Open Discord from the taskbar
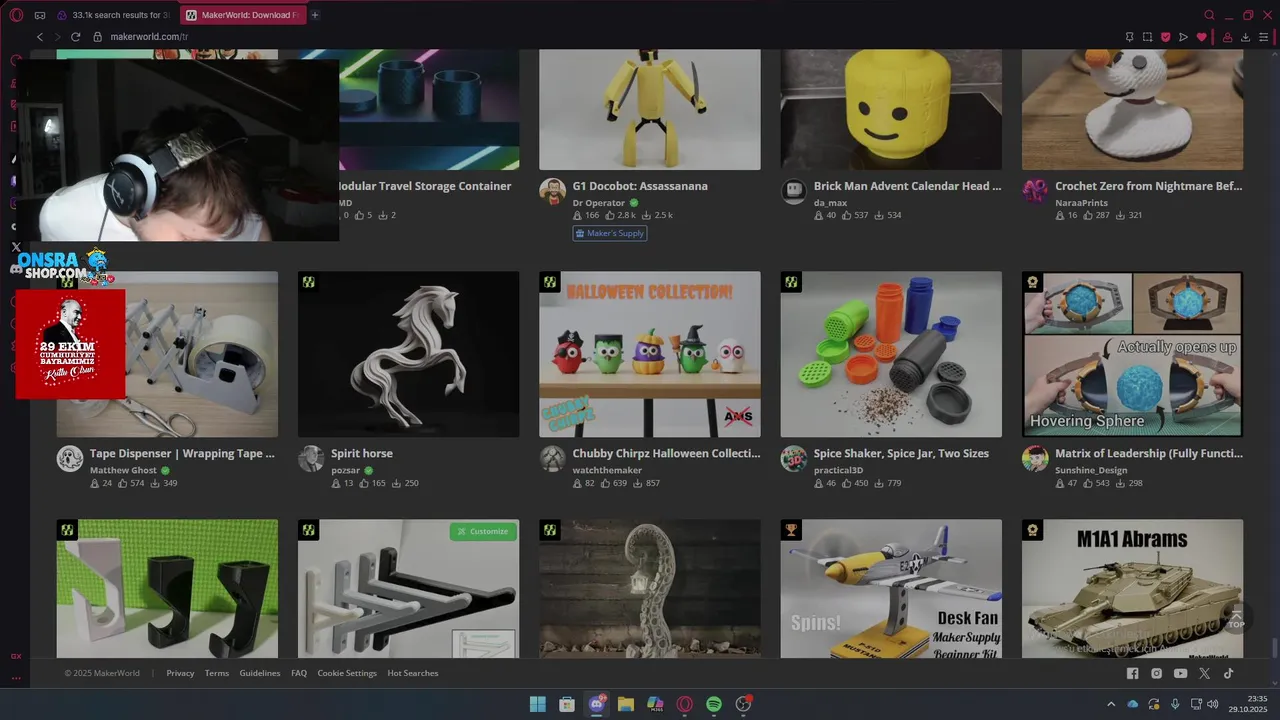 (x=597, y=704)
